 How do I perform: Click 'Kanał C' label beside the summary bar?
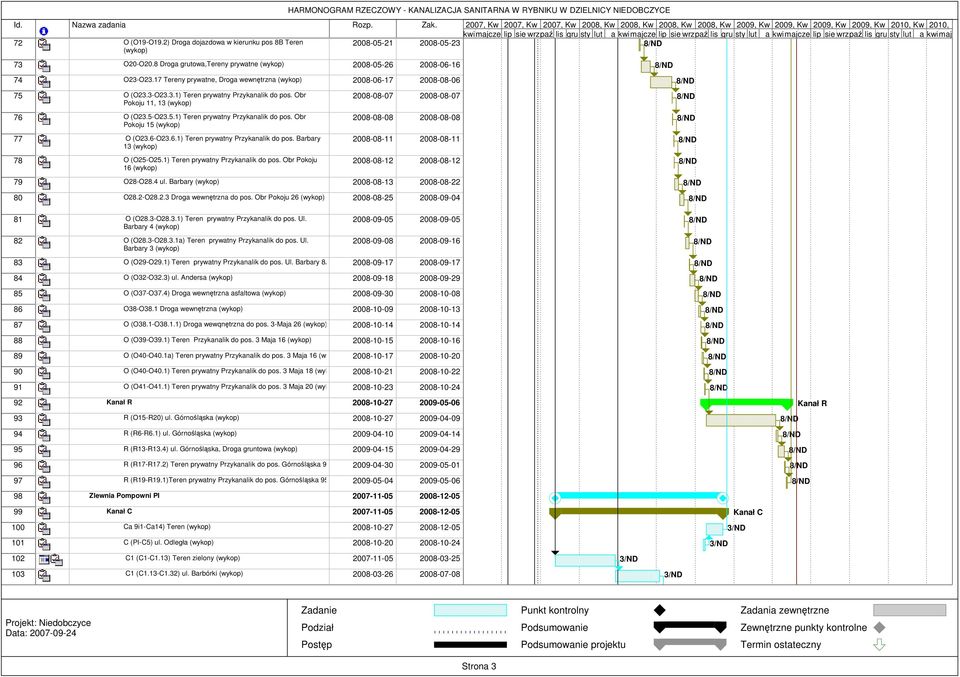(x=748, y=512)
